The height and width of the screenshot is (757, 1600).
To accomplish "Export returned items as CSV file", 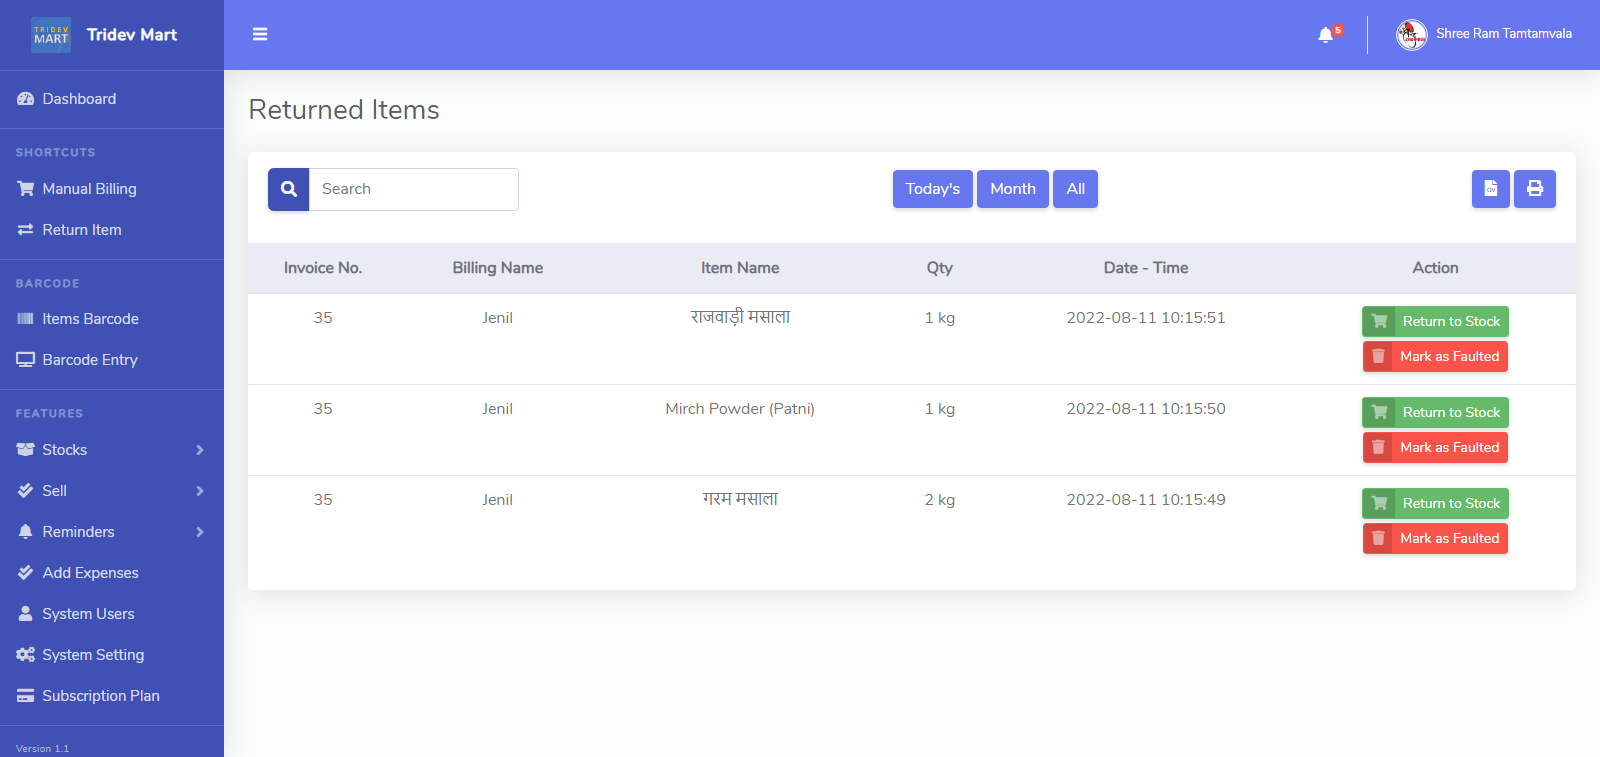I will coord(1490,189).
